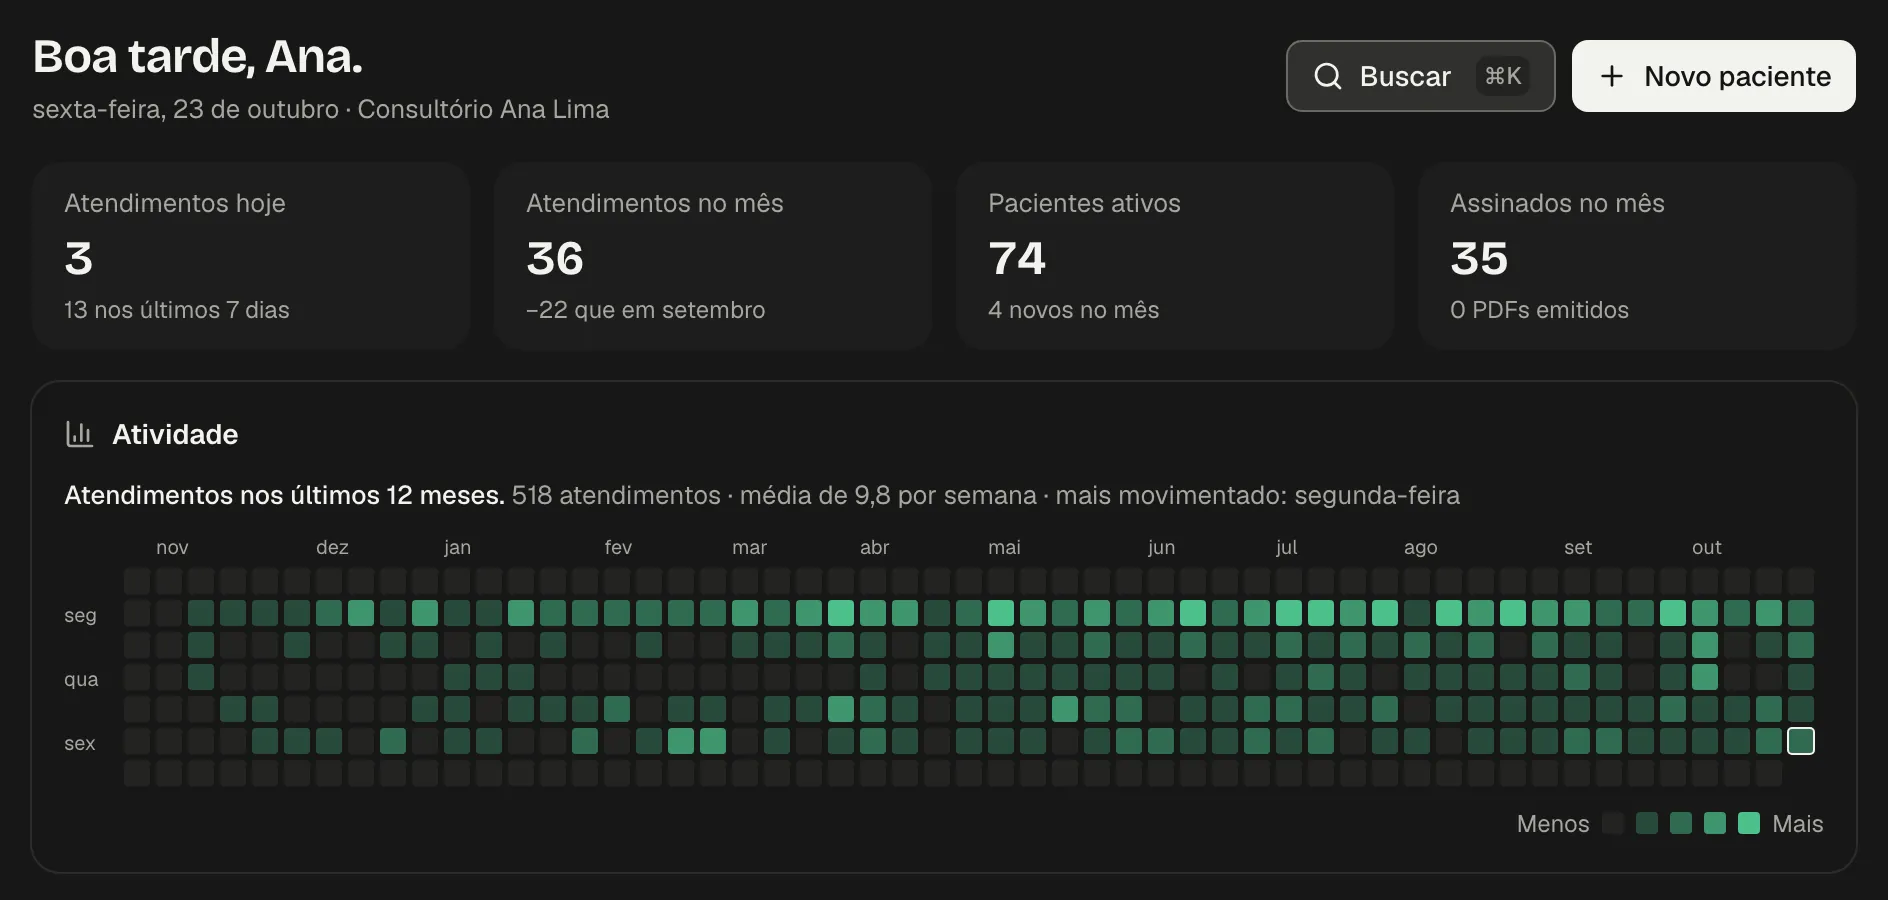Click the Atividade section heading
1888x900 pixels.
point(175,434)
